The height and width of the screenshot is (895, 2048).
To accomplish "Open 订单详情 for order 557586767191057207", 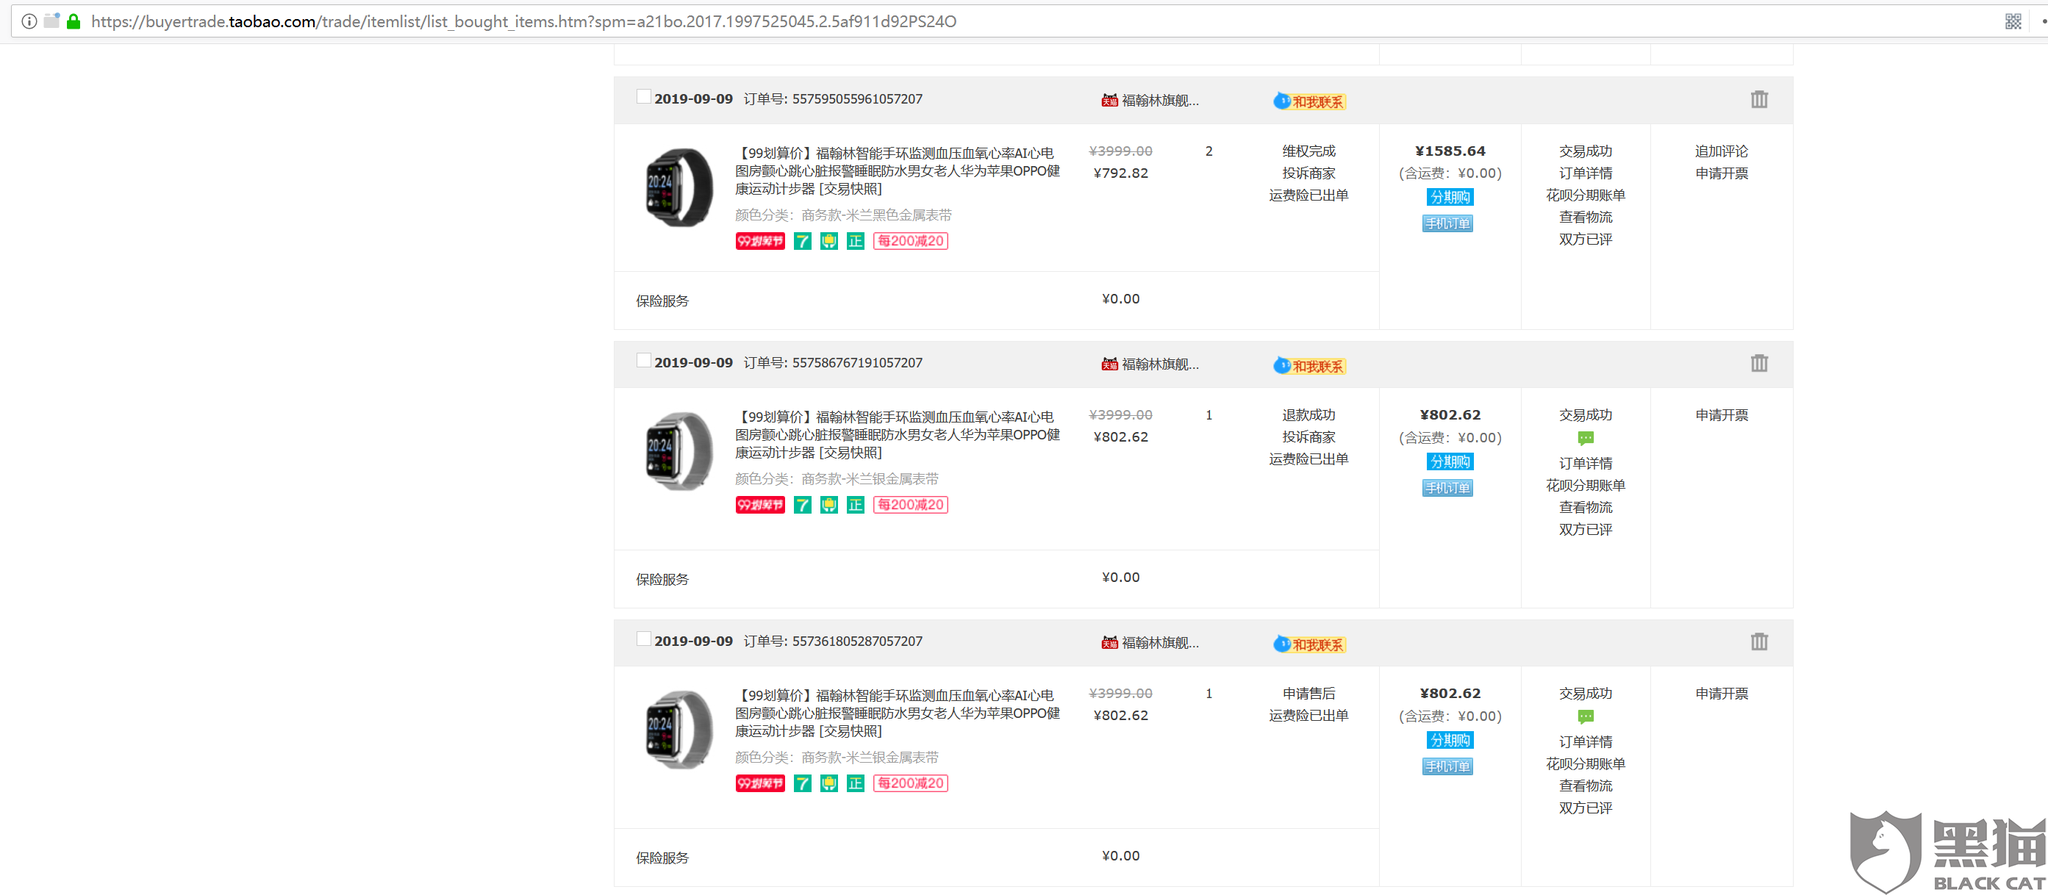I will pyautogui.click(x=1585, y=463).
